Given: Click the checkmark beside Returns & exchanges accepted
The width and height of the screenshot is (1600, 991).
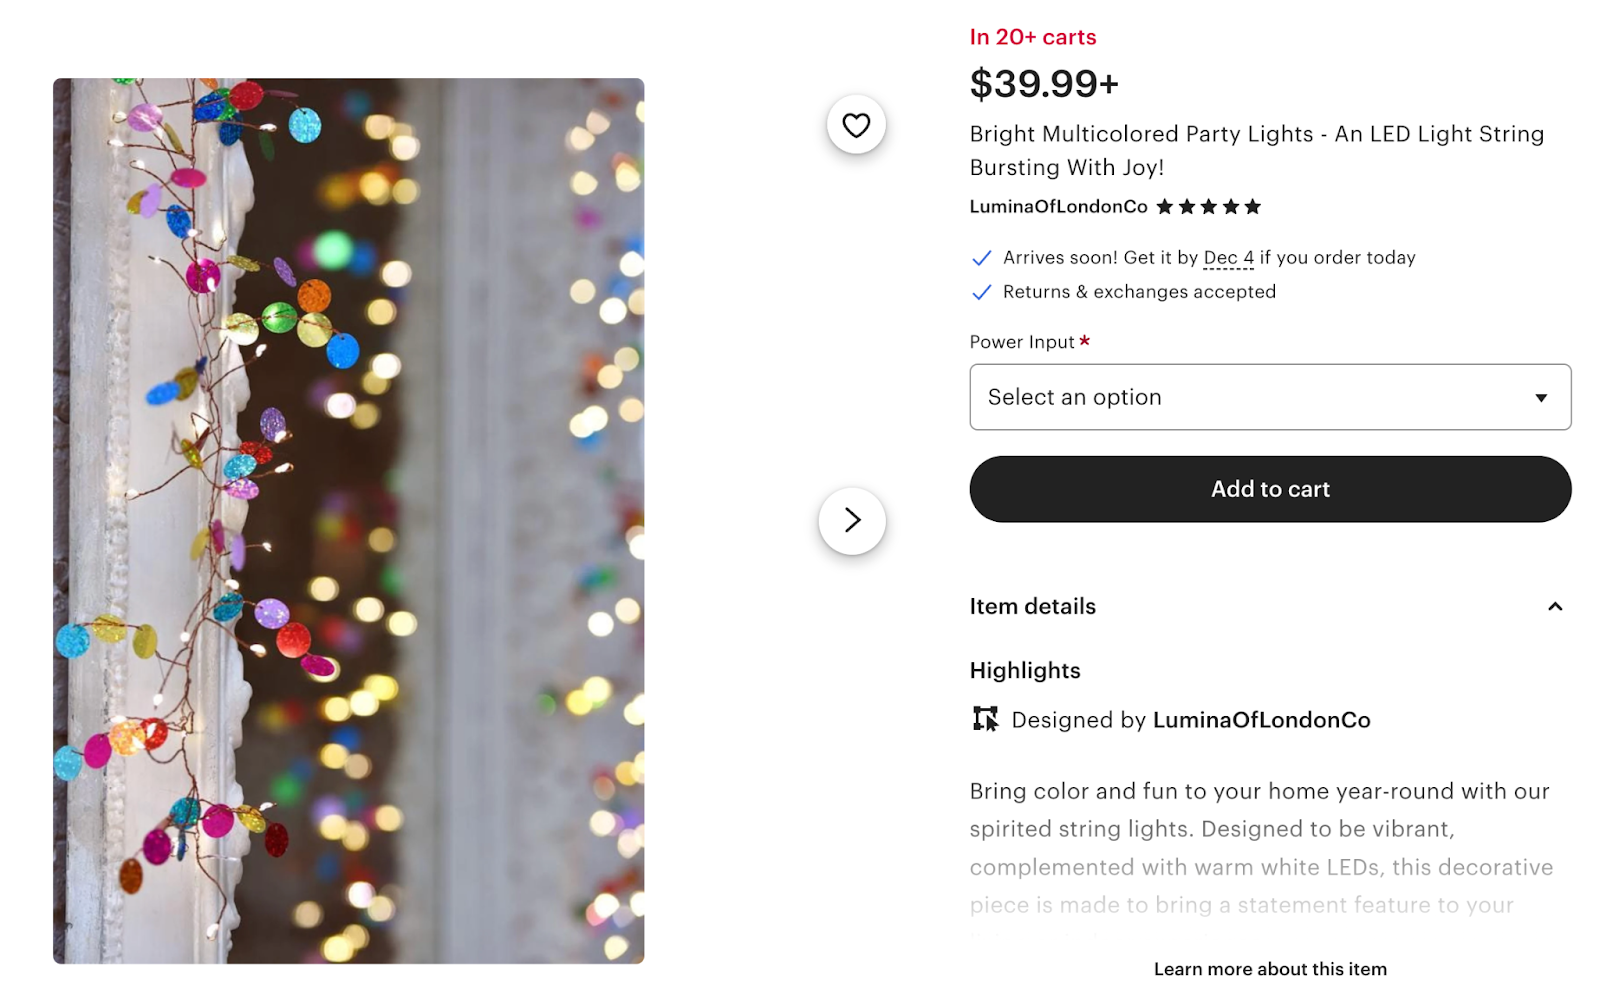Looking at the screenshot, I should point(981,292).
